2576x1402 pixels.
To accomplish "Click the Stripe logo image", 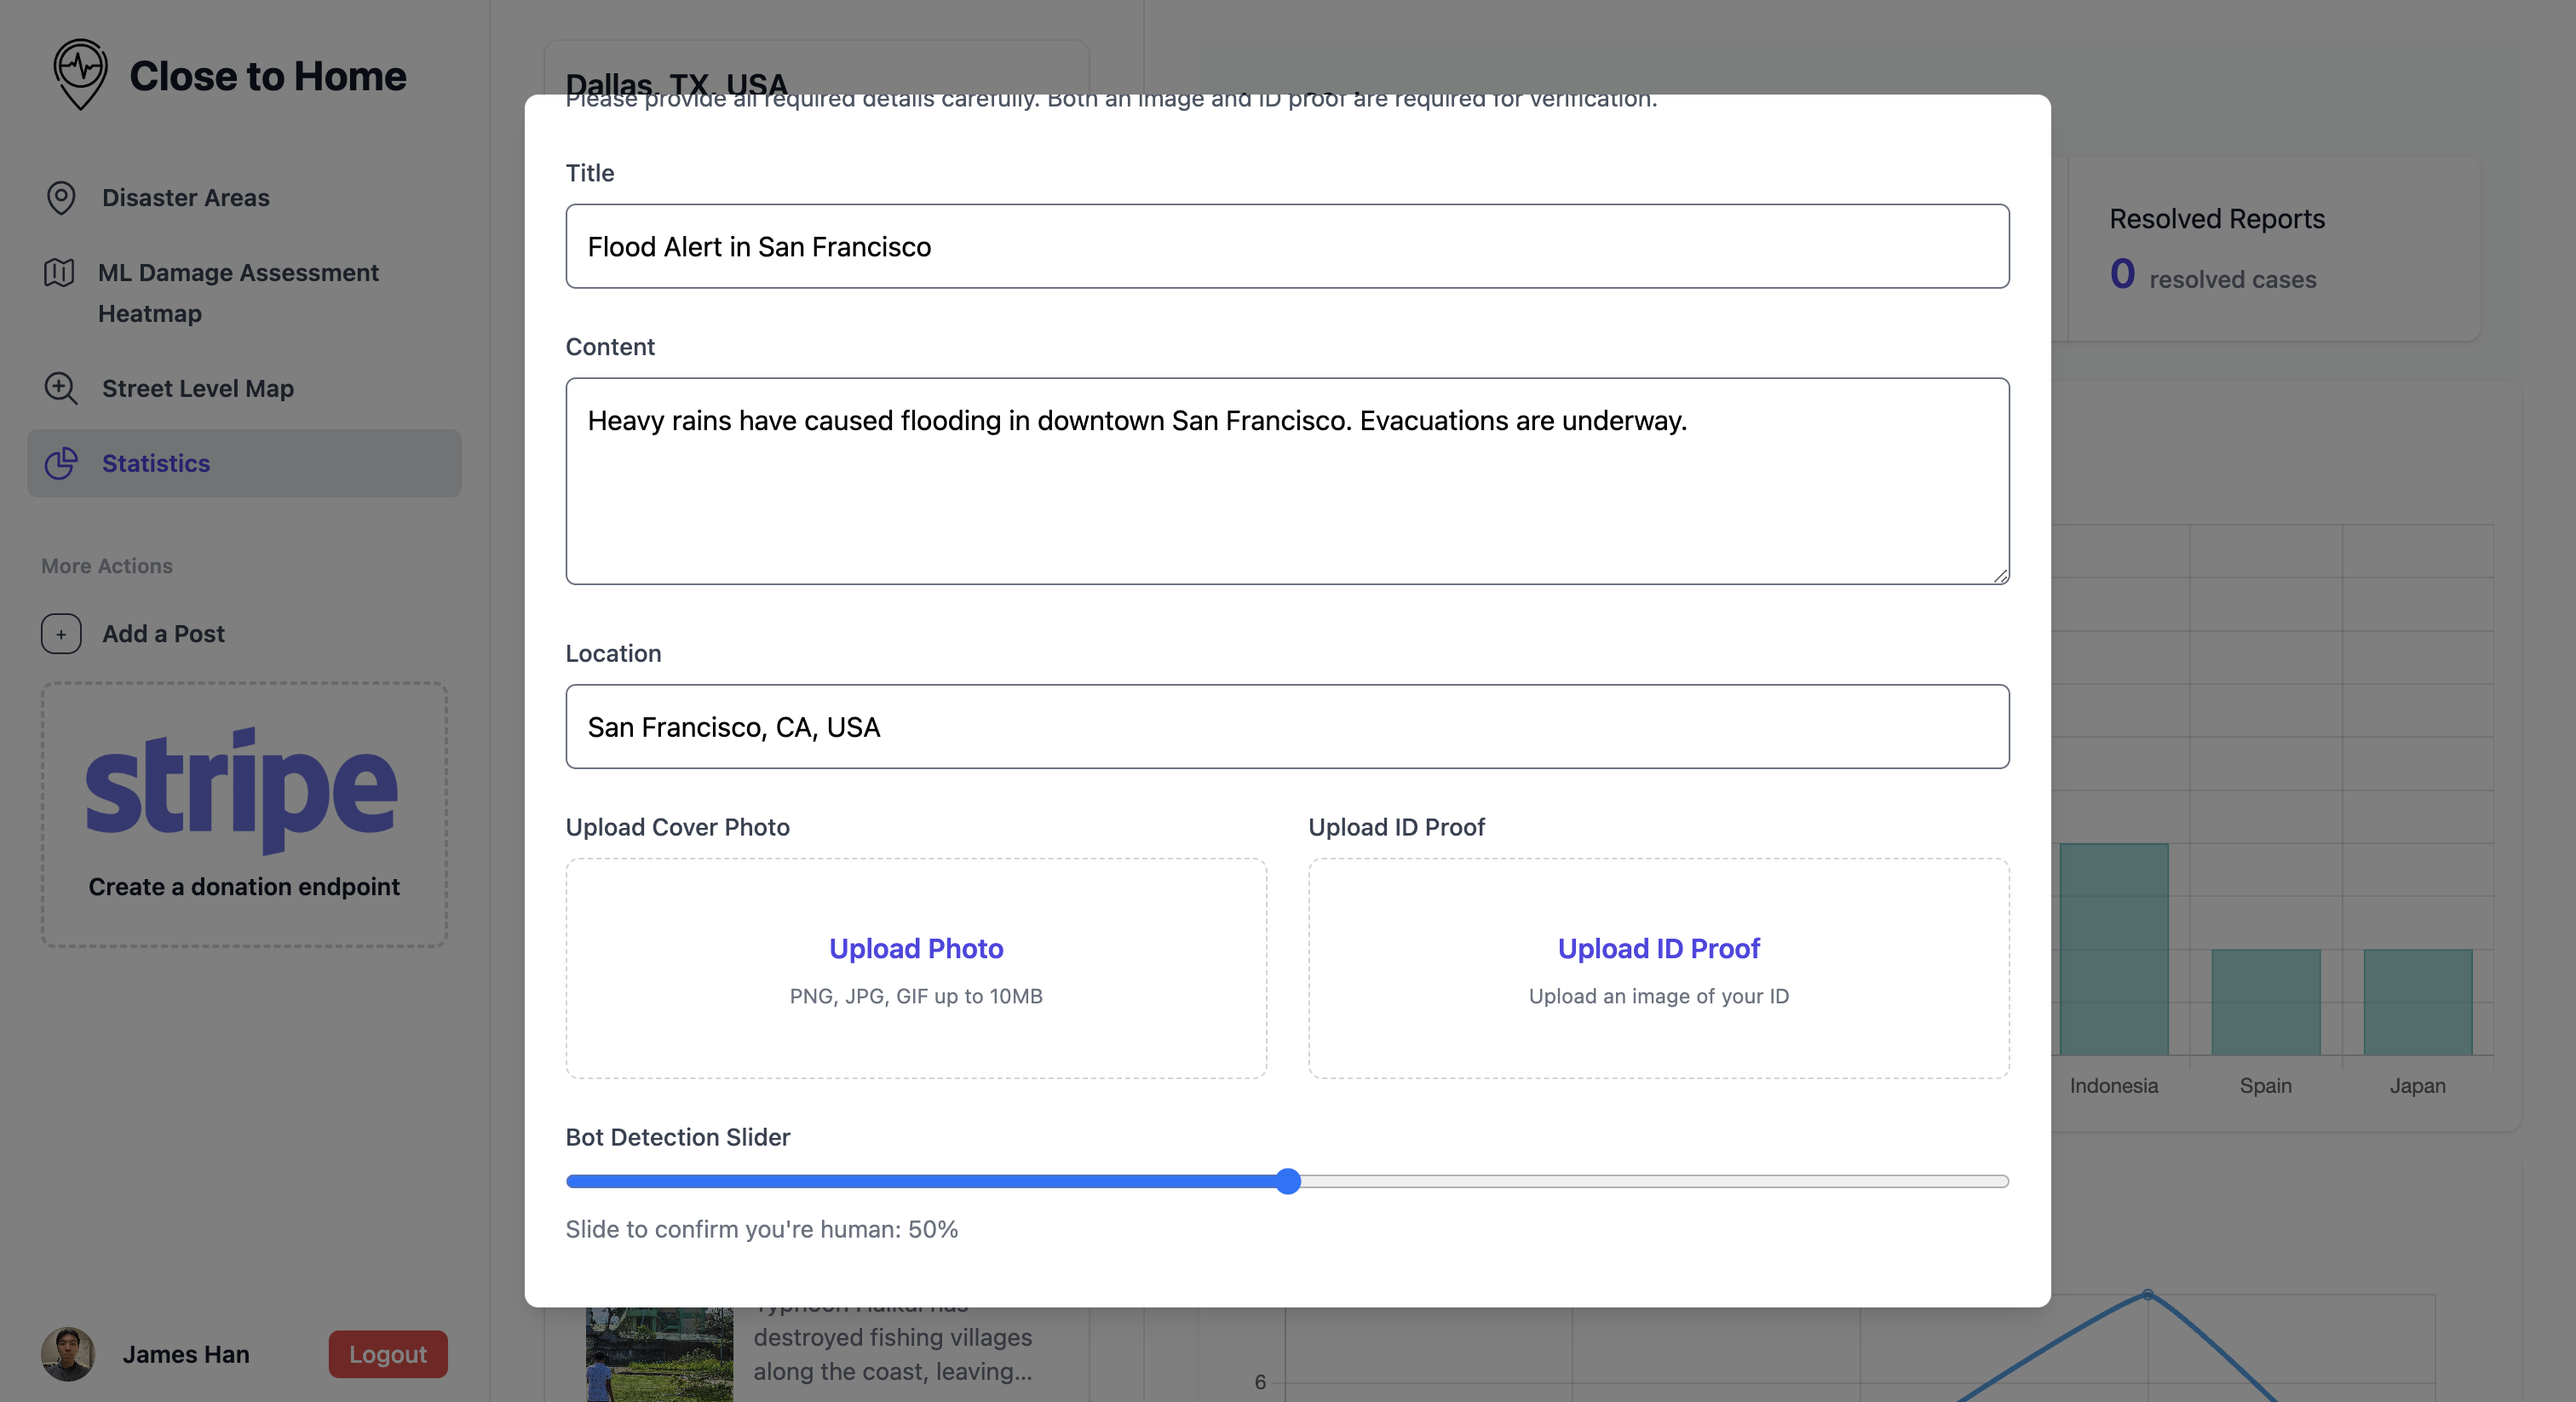I will (x=242, y=789).
